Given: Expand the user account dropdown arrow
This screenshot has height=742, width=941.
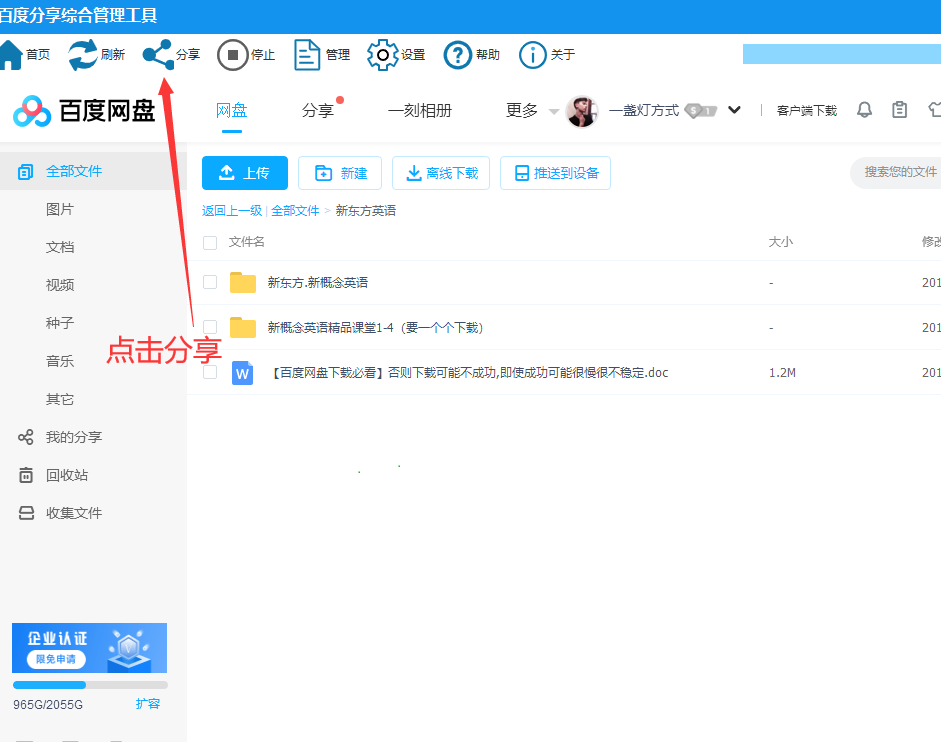Looking at the screenshot, I should pyautogui.click(x=735, y=110).
